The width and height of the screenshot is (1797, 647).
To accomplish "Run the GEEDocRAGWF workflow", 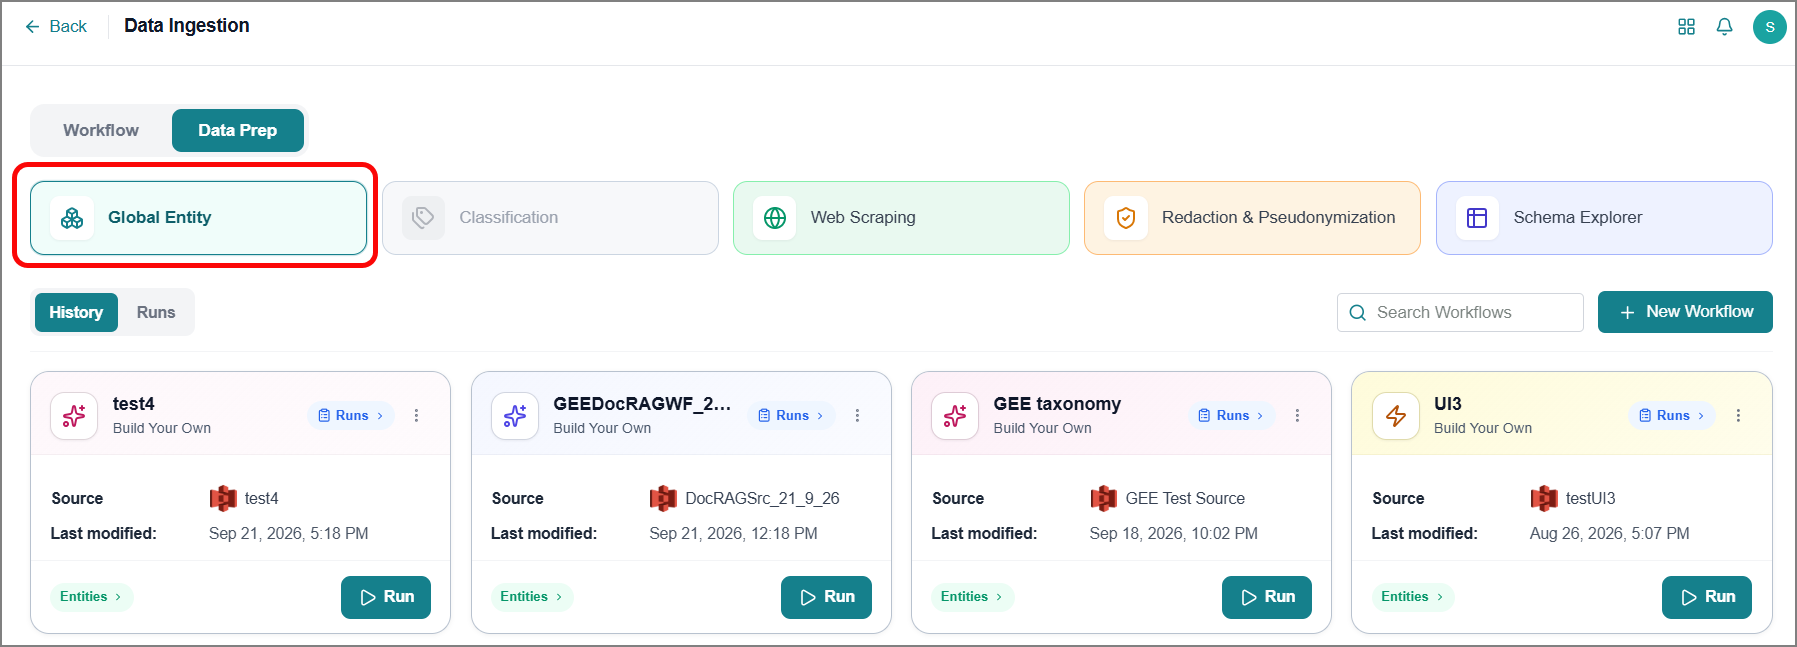I will click(826, 597).
